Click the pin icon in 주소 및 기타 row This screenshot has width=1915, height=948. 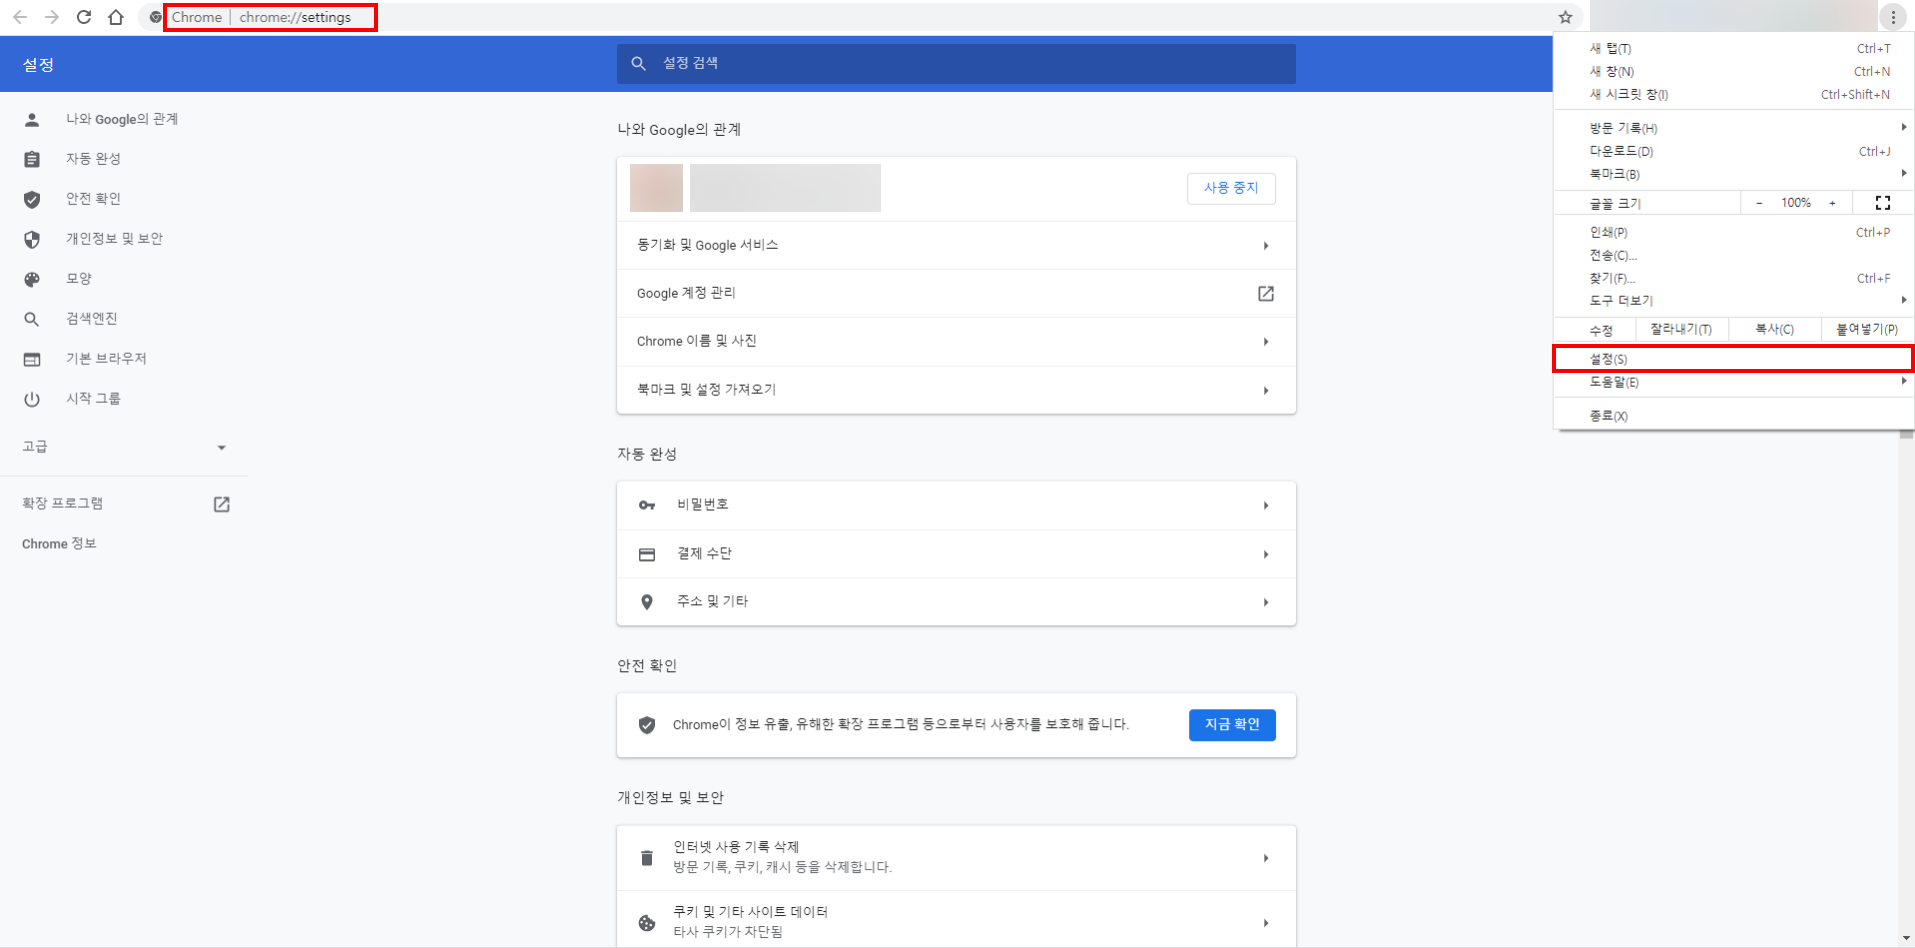647,602
